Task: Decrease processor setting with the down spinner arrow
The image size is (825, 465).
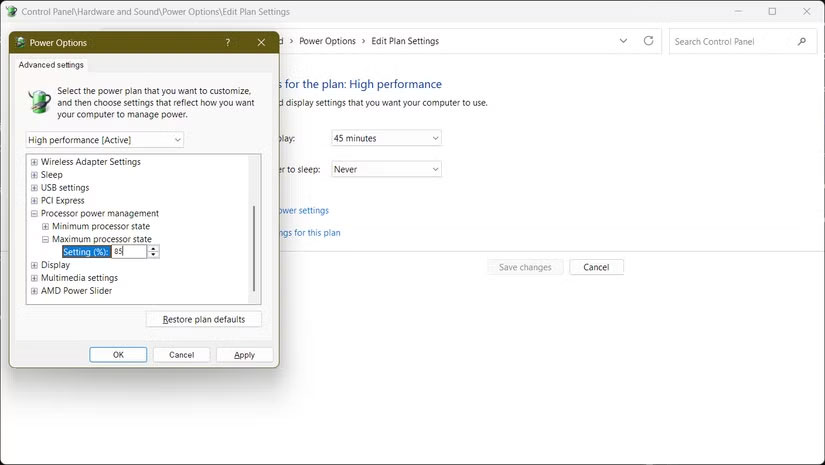Action: (153, 255)
